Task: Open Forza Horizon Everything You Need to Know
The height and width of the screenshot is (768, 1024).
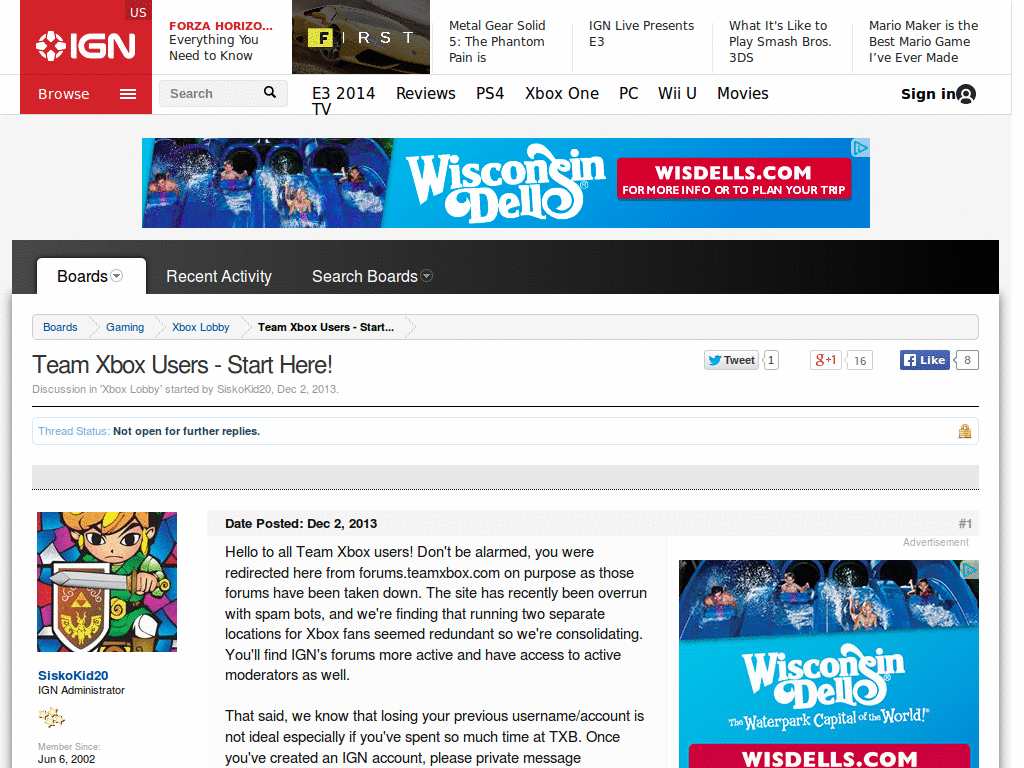Action: click(221, 40)
